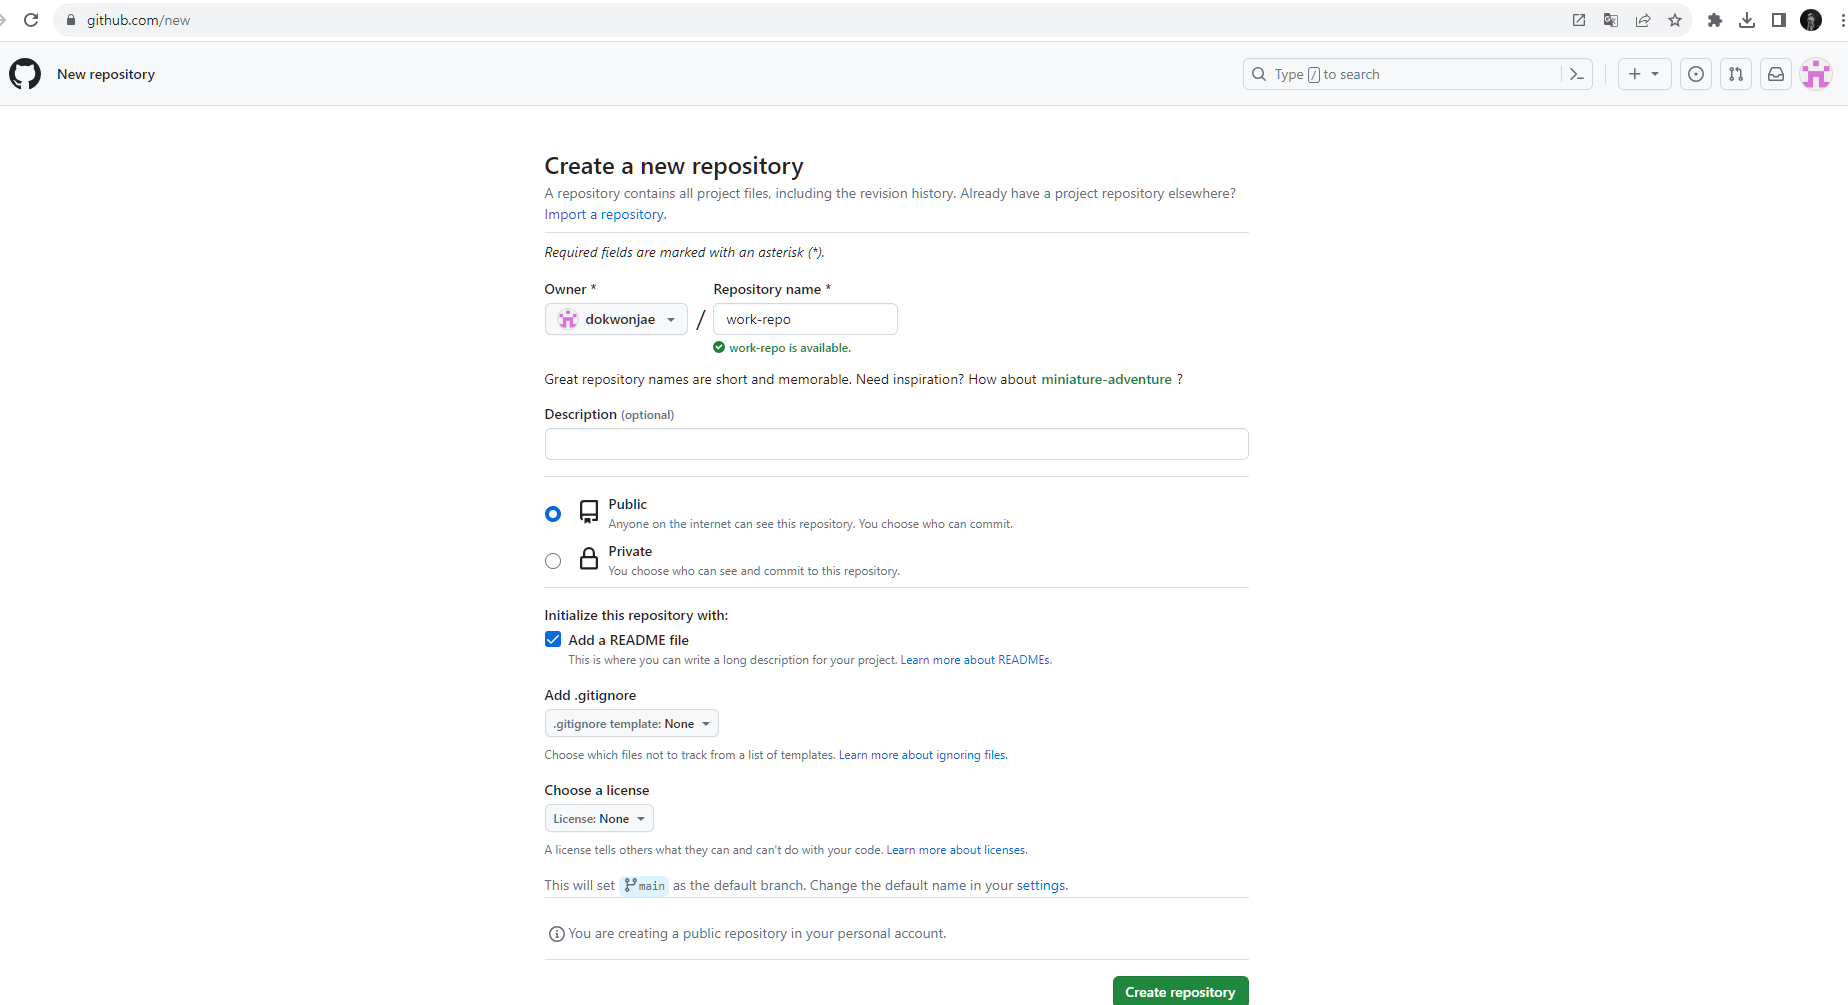The width and height of the screenshot is (1848, 1005).
Task: Toggle browser side panel icon
Action: [1779, 20]
